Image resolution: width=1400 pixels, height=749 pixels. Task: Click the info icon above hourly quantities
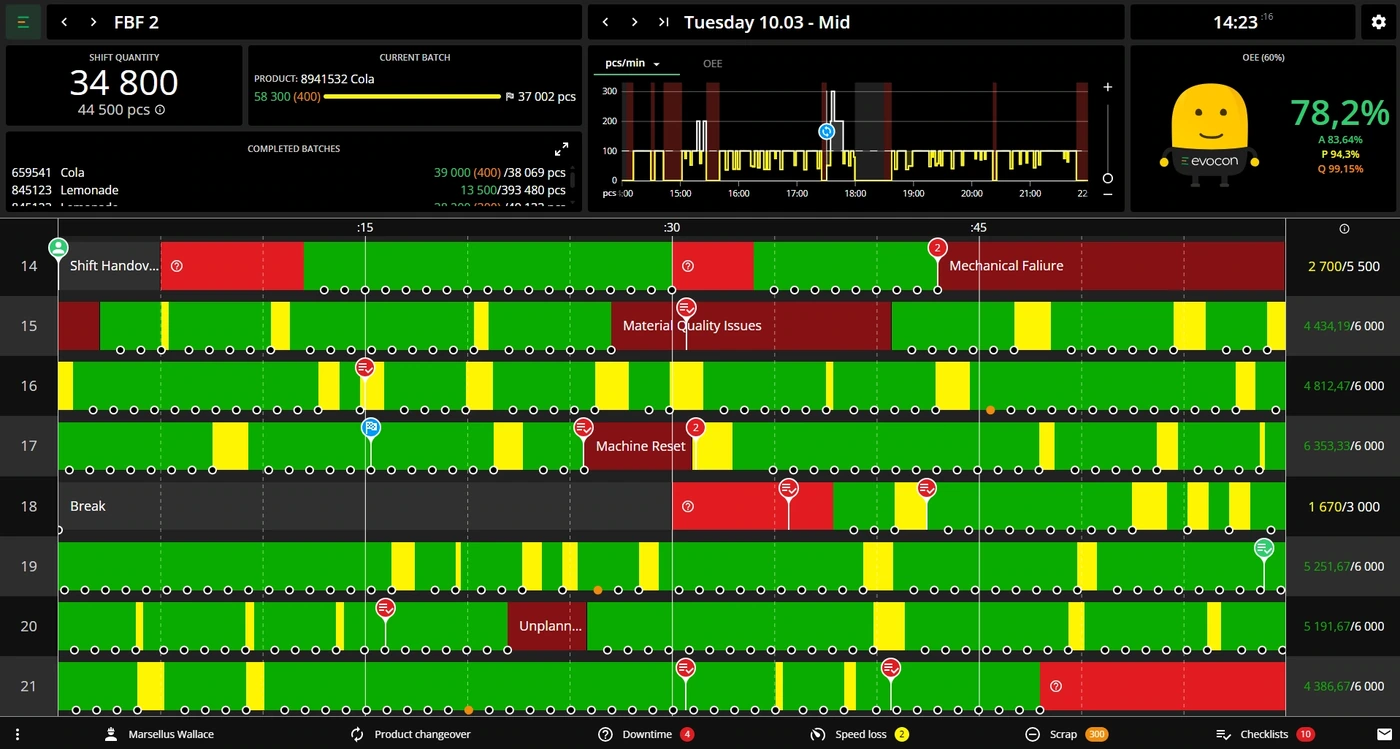[1344, 229]
